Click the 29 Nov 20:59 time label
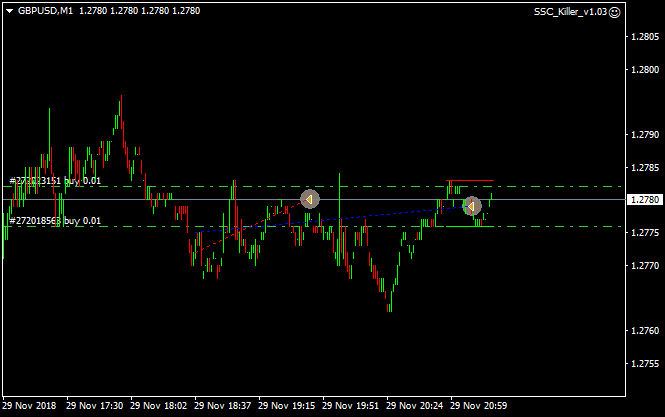Image resolution: width=665 pixels, height=417 pixels. [x=479, y=406]
